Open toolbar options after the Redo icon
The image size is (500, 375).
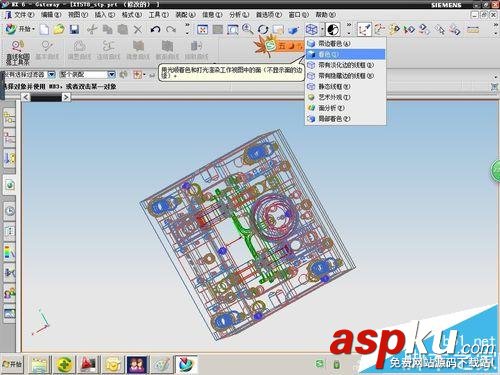tap(187, 29)
